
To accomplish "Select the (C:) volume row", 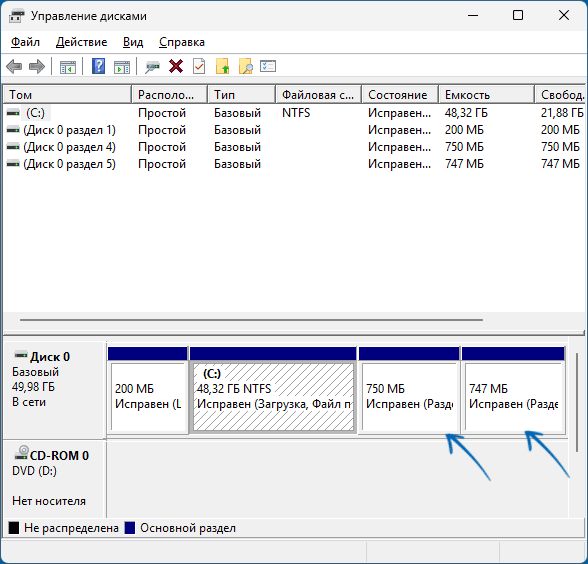I will pos(293,113).
